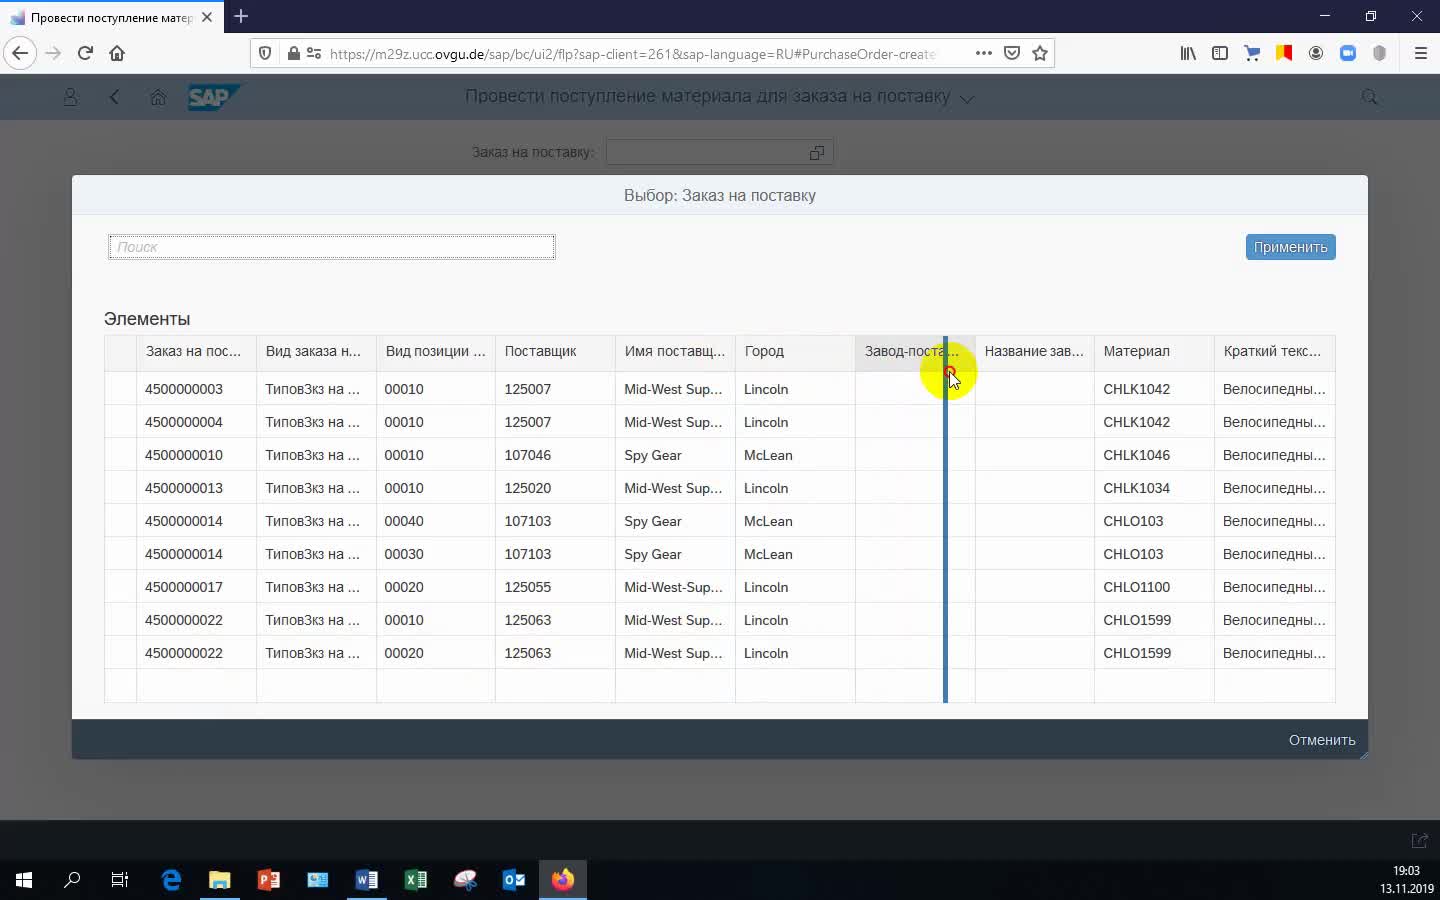
Task: Select order 4500000003 cell
Action: click(x=196, y=389)
